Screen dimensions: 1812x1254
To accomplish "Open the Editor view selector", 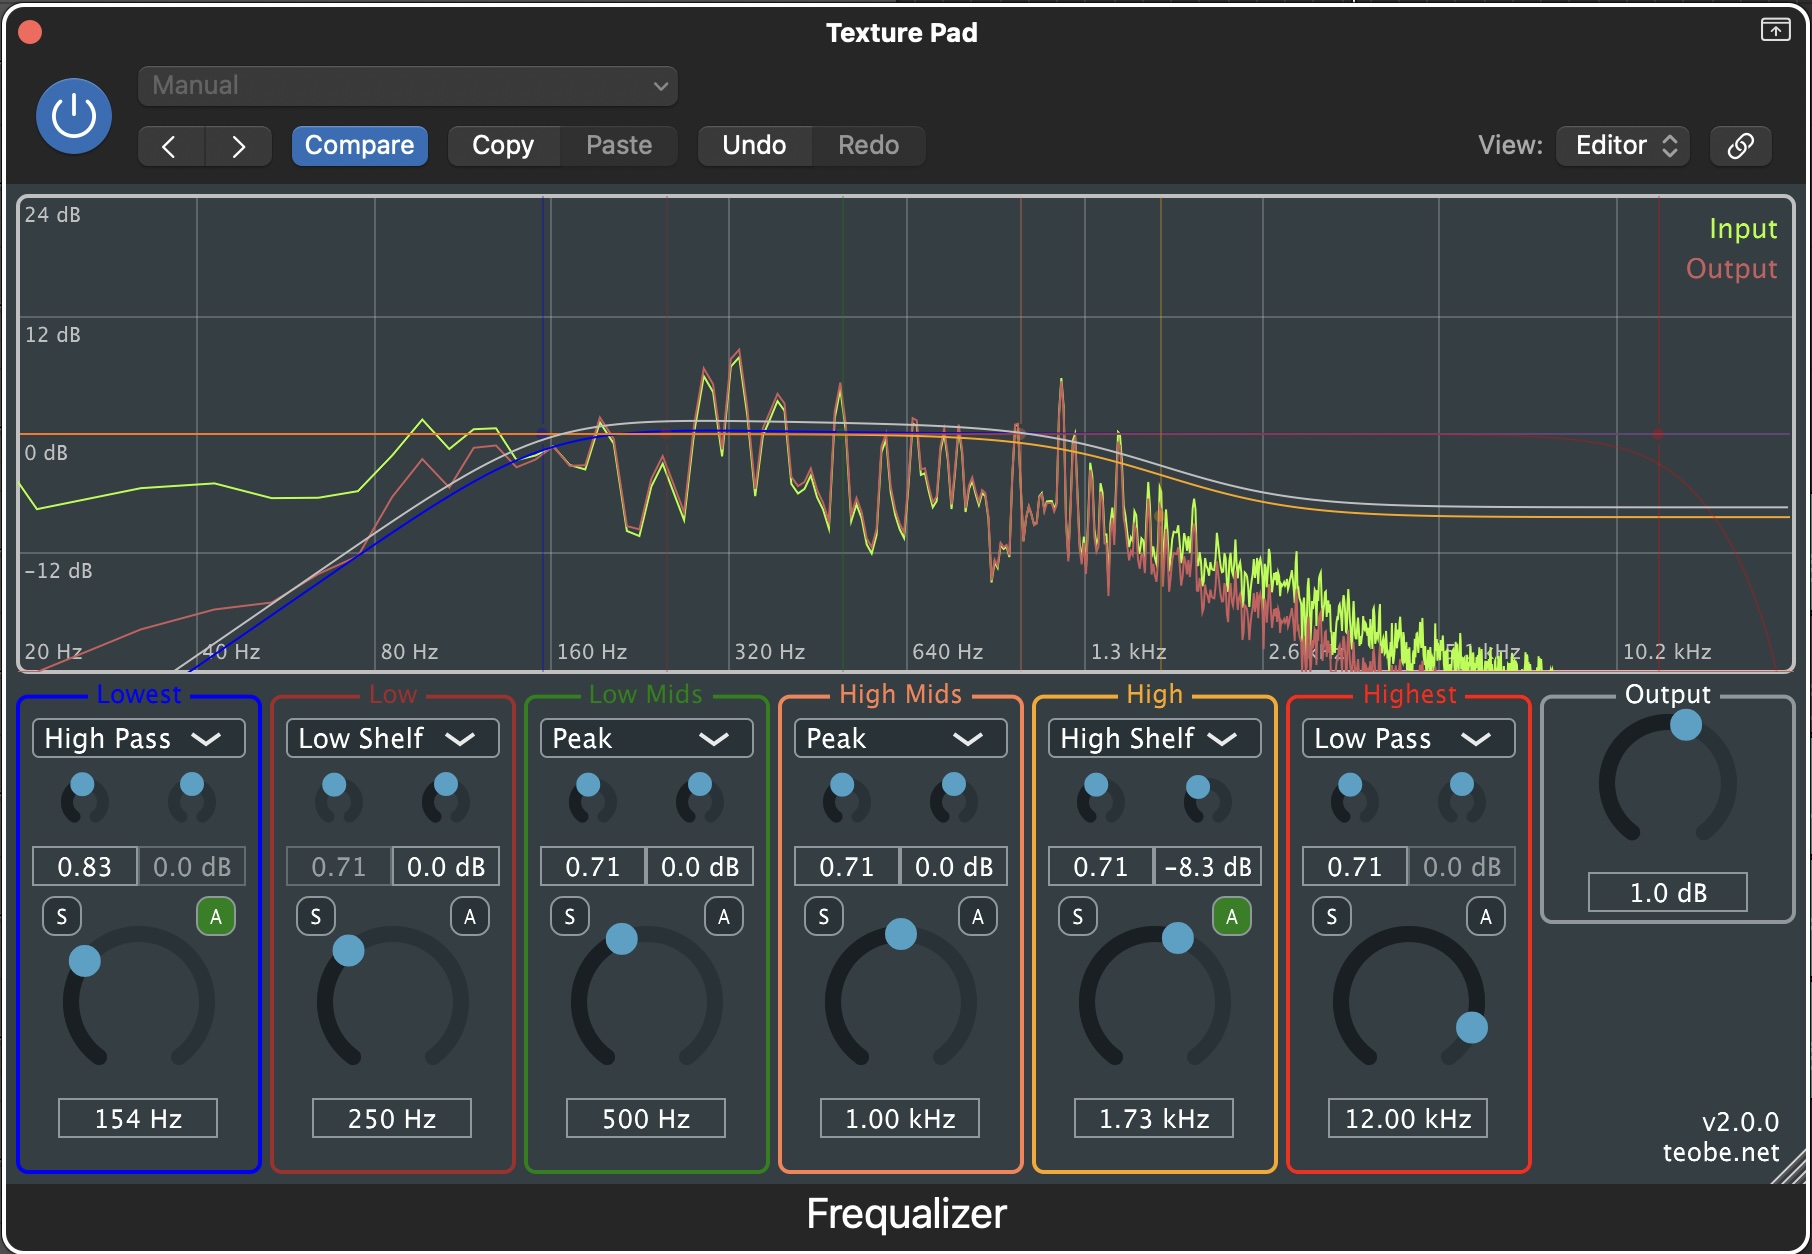I will pos(1623,146).
